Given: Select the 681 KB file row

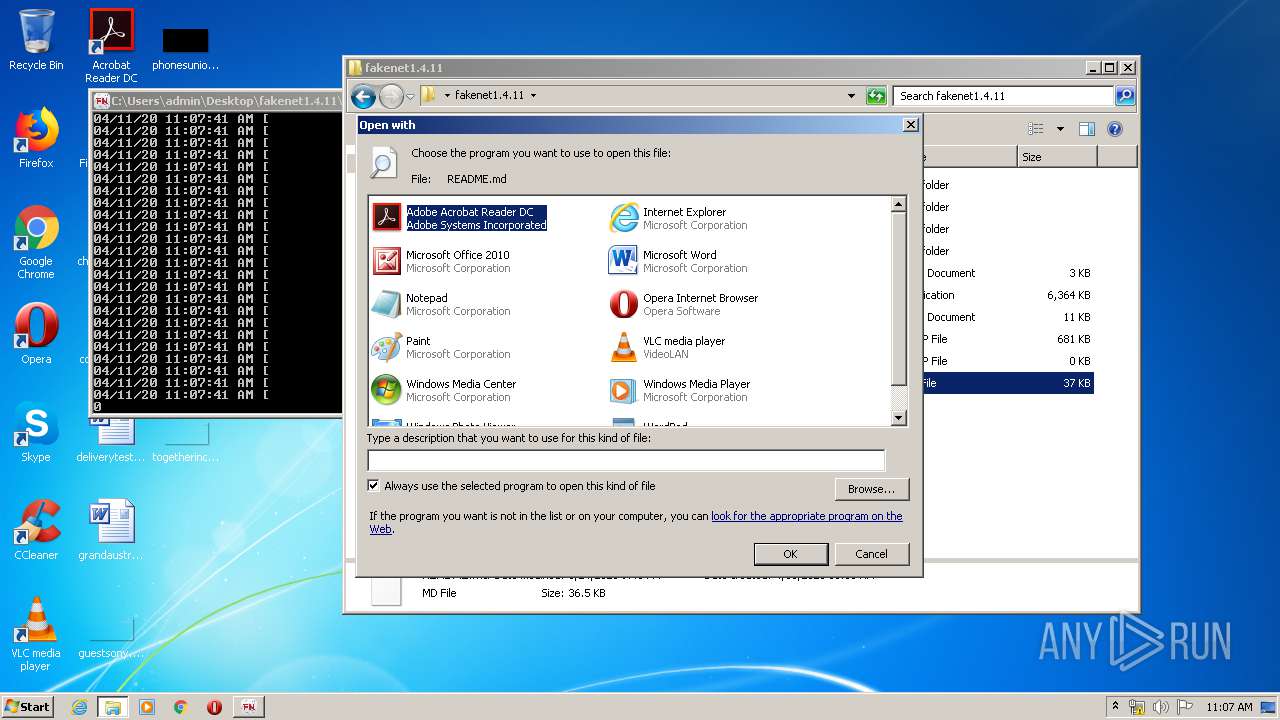Looking at the screenshot, I should pyautogui.click(x=1008, y=339).
